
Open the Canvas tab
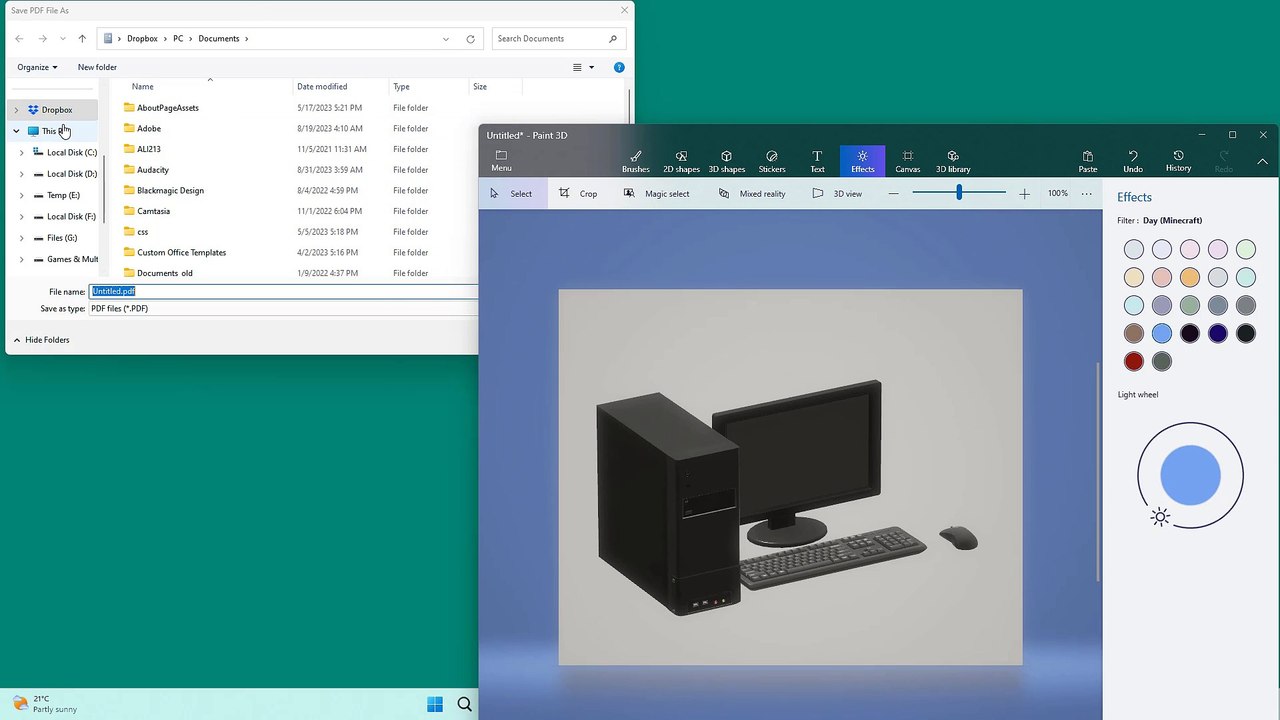tap(907, 161)
